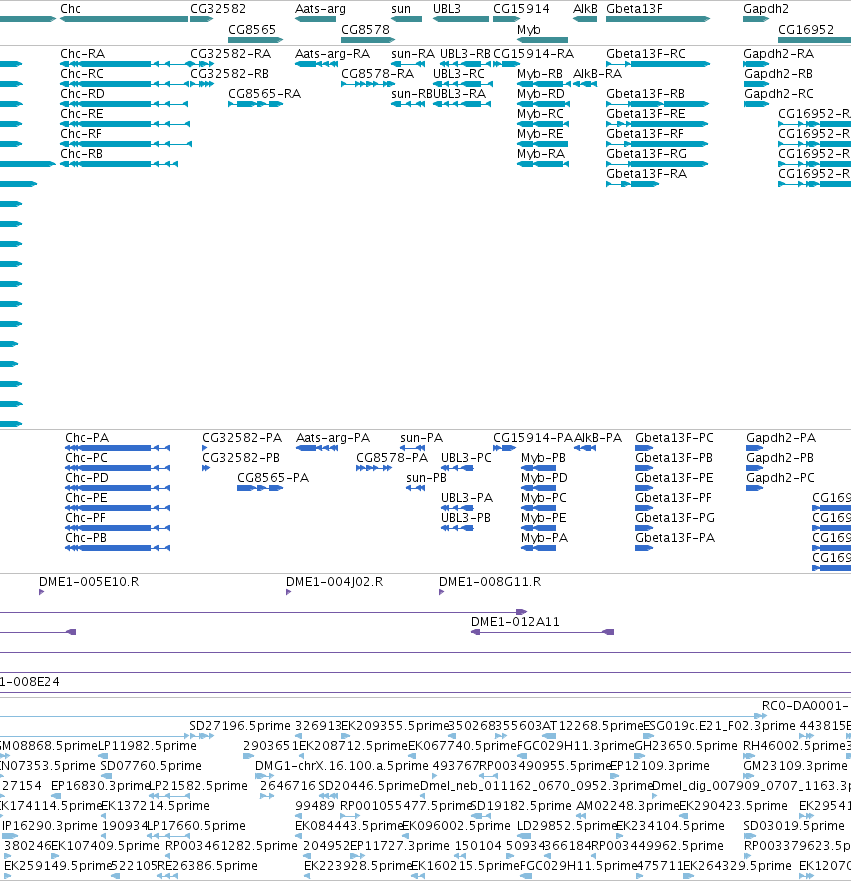The image size is (851, 881).
Task: Click the AlkB gene label
Action: [585, 9]
